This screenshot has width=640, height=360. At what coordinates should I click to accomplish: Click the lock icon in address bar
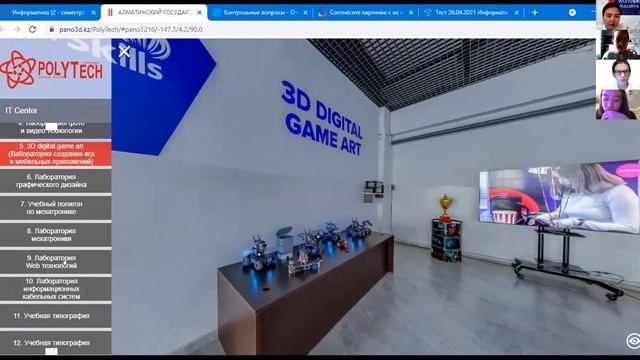(51, 29)
